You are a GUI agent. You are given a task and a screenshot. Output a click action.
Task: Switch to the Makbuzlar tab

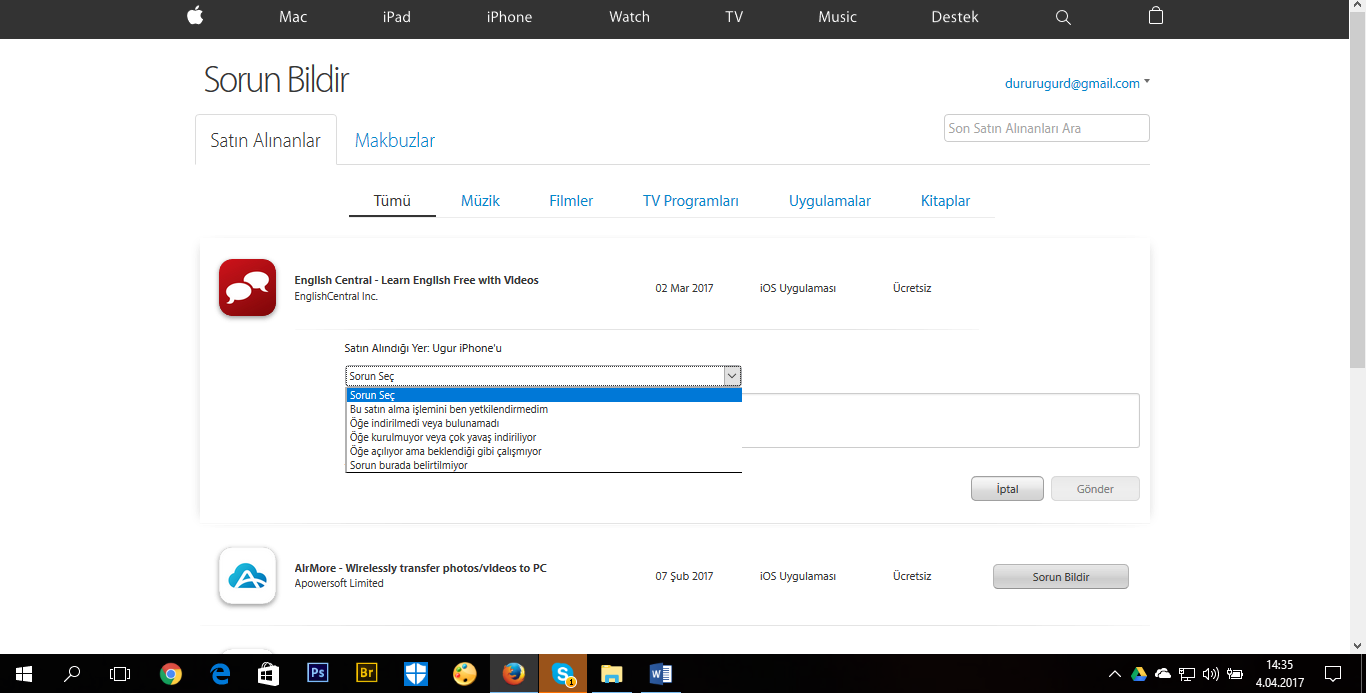[395, 141]
